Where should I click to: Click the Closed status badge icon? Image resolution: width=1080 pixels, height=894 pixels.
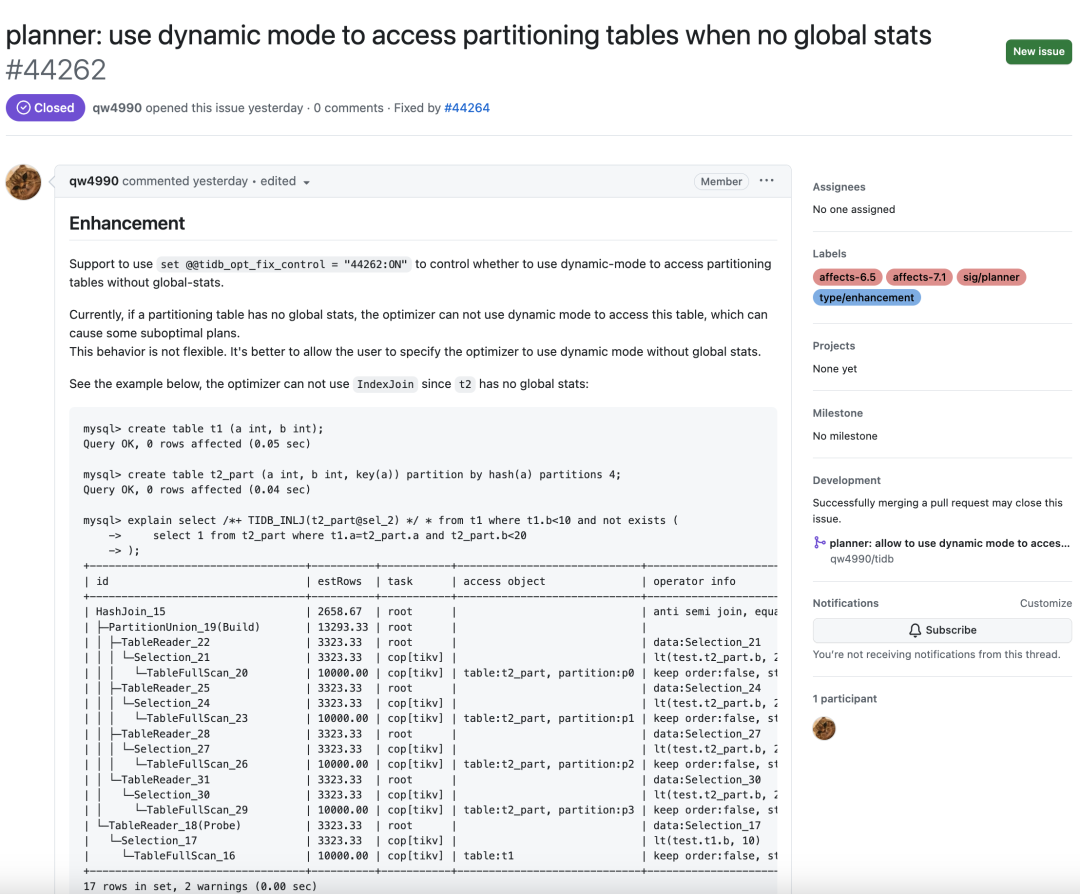24,108
